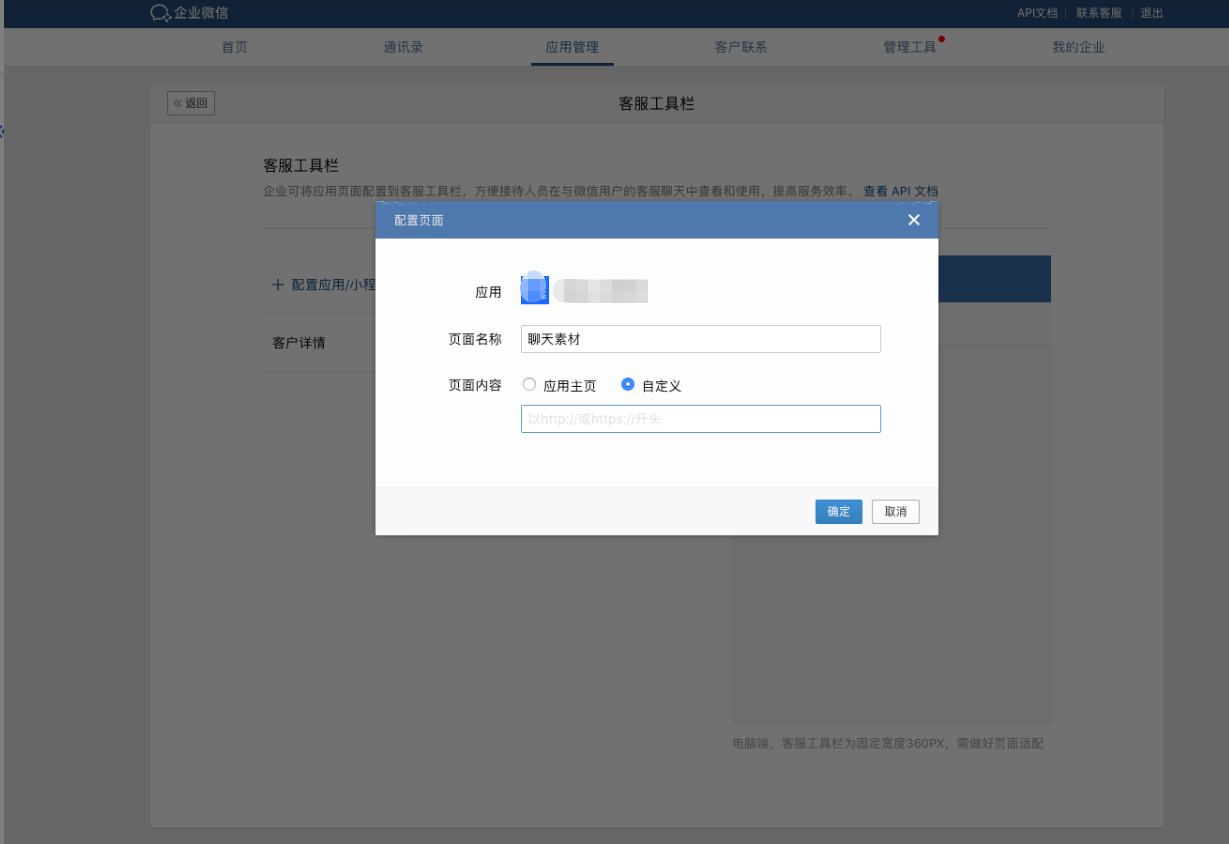Focus the 页面名称 input field
Screen dimensions: 1229x844
pyautogui.click(x=701, y=339)
